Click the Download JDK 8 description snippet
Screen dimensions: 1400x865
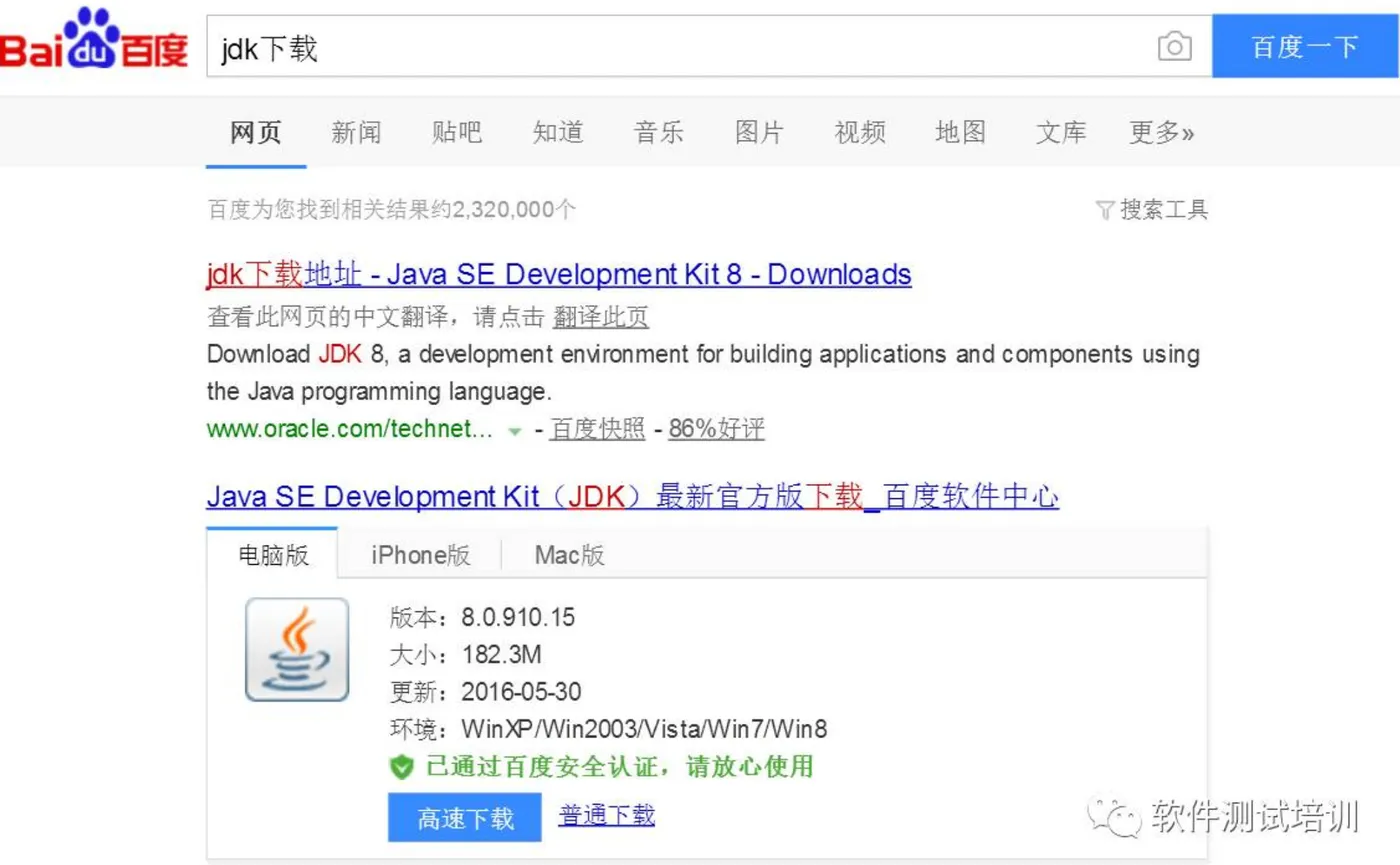(x=703, y=372)
